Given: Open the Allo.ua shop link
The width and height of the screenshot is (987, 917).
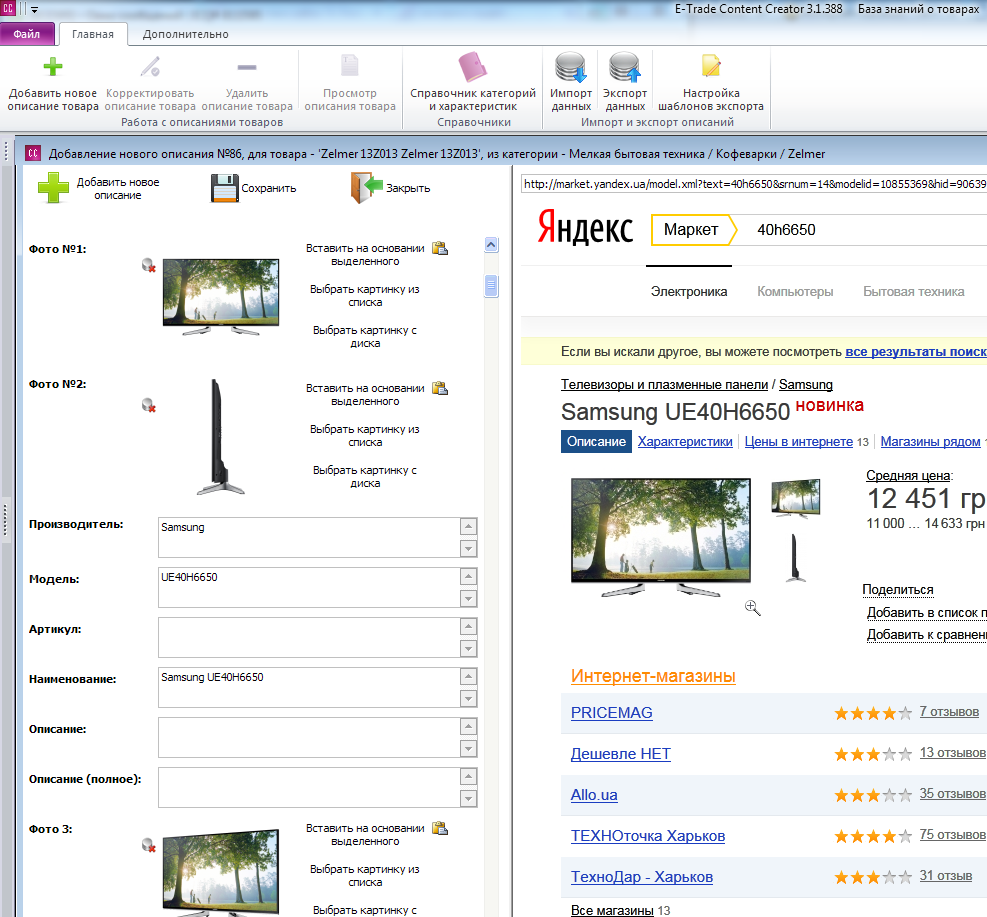Looking at the screenshot, I should (594, 794).
